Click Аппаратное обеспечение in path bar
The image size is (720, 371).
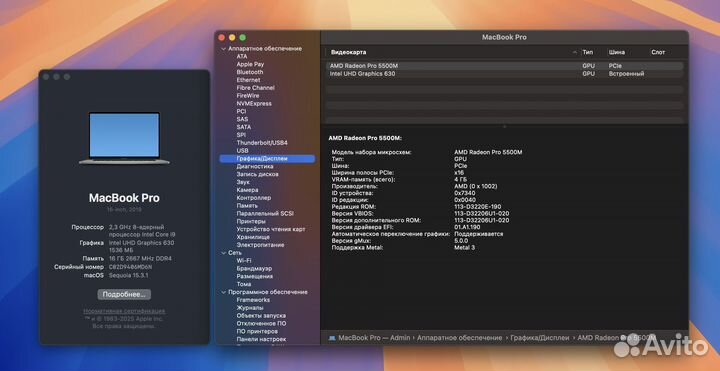(x=460, y=338)
